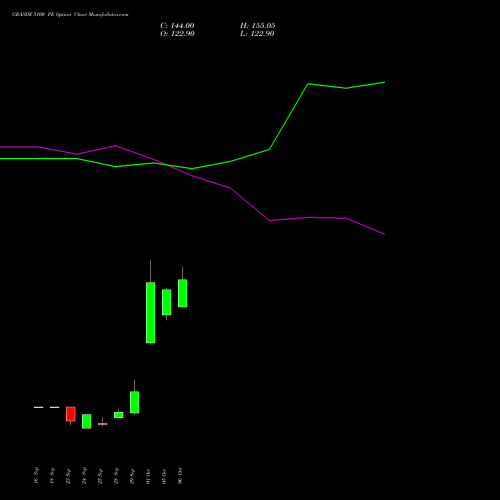Image resolution: width=500 pixels, height=500 pixels.
Task: Click the green candle above 29 Sep
Action: tap(135, 402)
